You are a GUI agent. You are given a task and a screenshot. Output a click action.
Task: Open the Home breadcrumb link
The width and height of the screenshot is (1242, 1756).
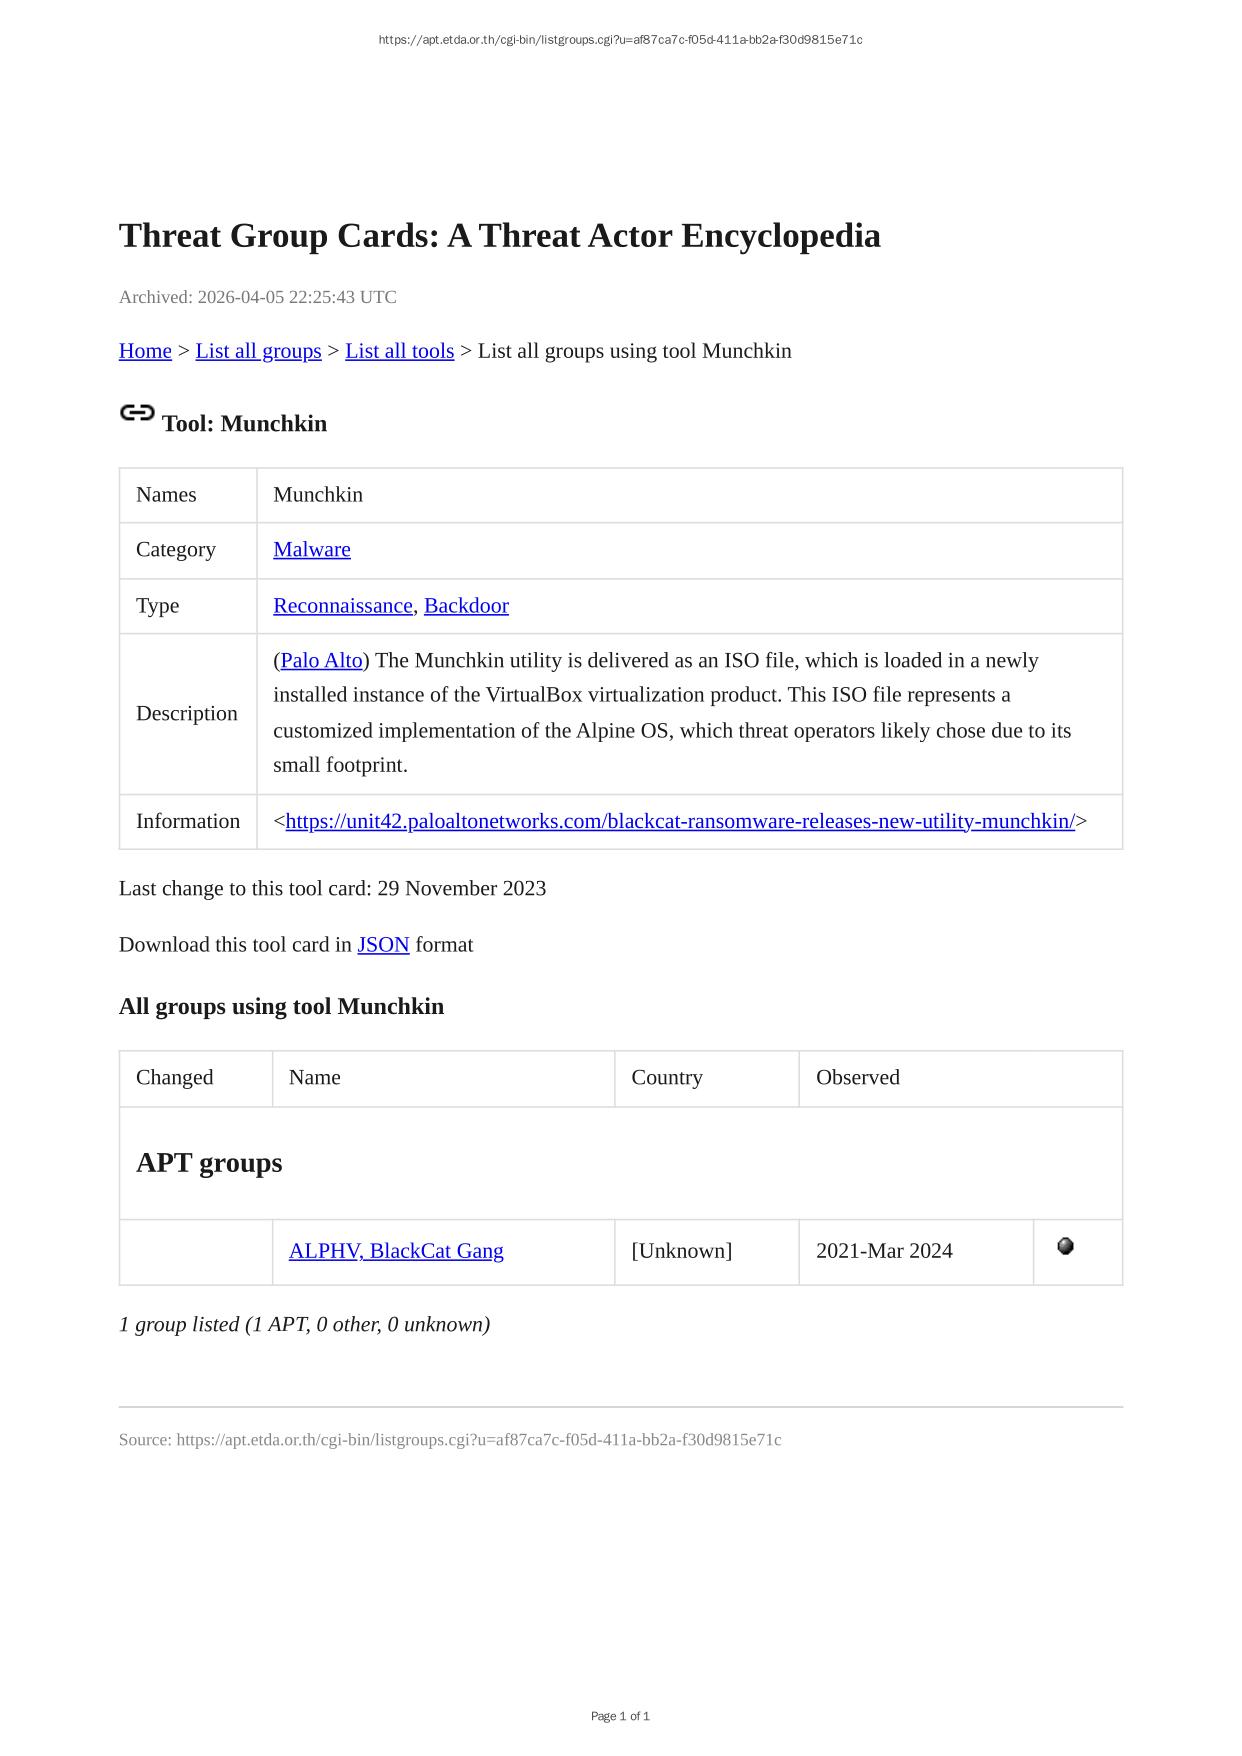tap(145, 351)
